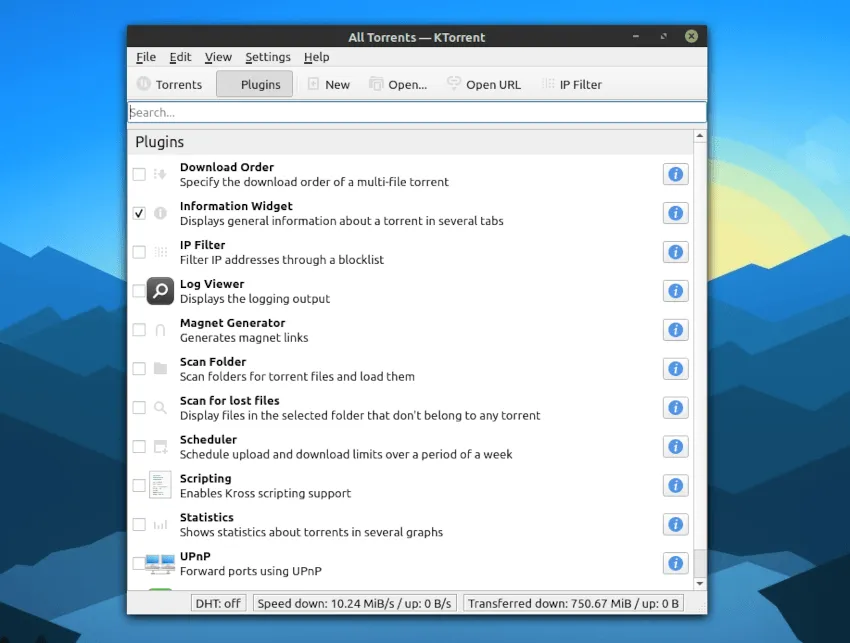The height and width of the screenshot is (643, 850).
Task: Click the New torrent toolbar button
Action: pyautogui.click(x=328, y=85)
